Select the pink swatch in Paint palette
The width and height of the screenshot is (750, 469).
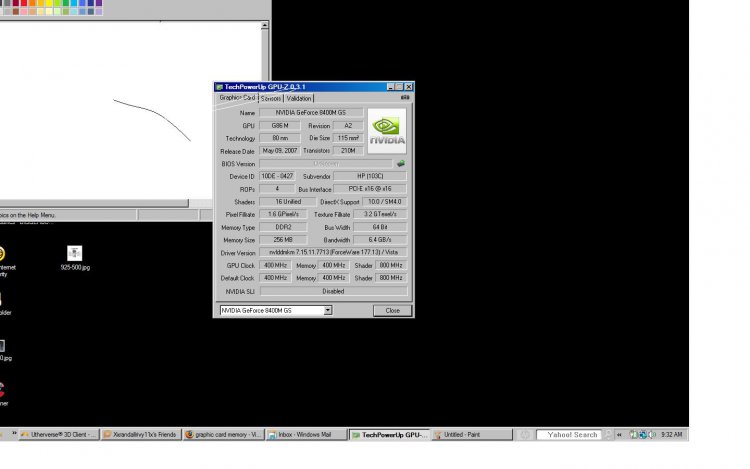point(24,11)
